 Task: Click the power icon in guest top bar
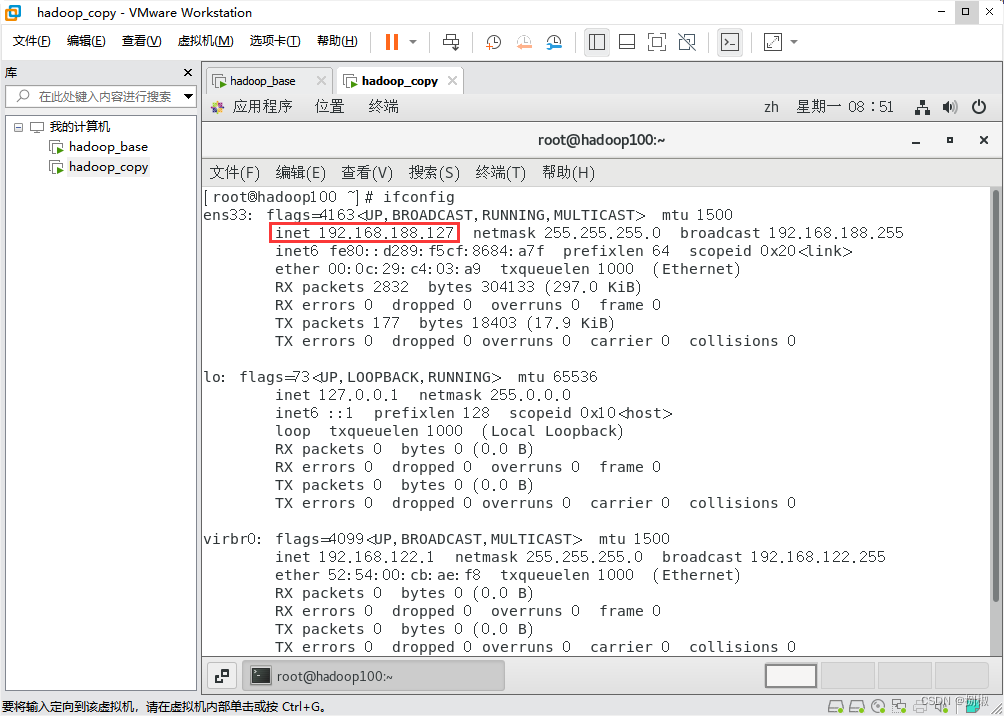[x=978, y=107]
